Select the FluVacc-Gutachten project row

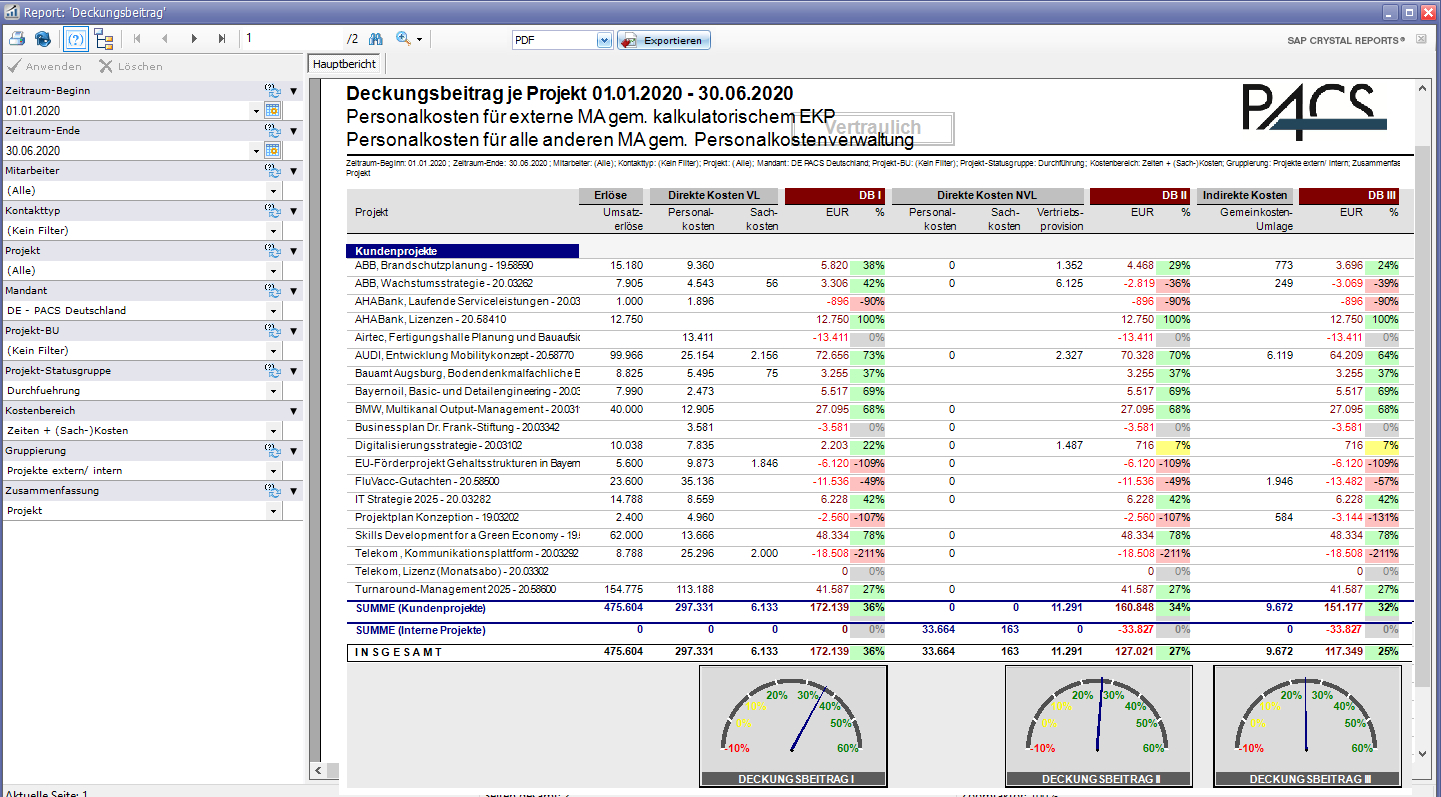click(x=875, y=481)
